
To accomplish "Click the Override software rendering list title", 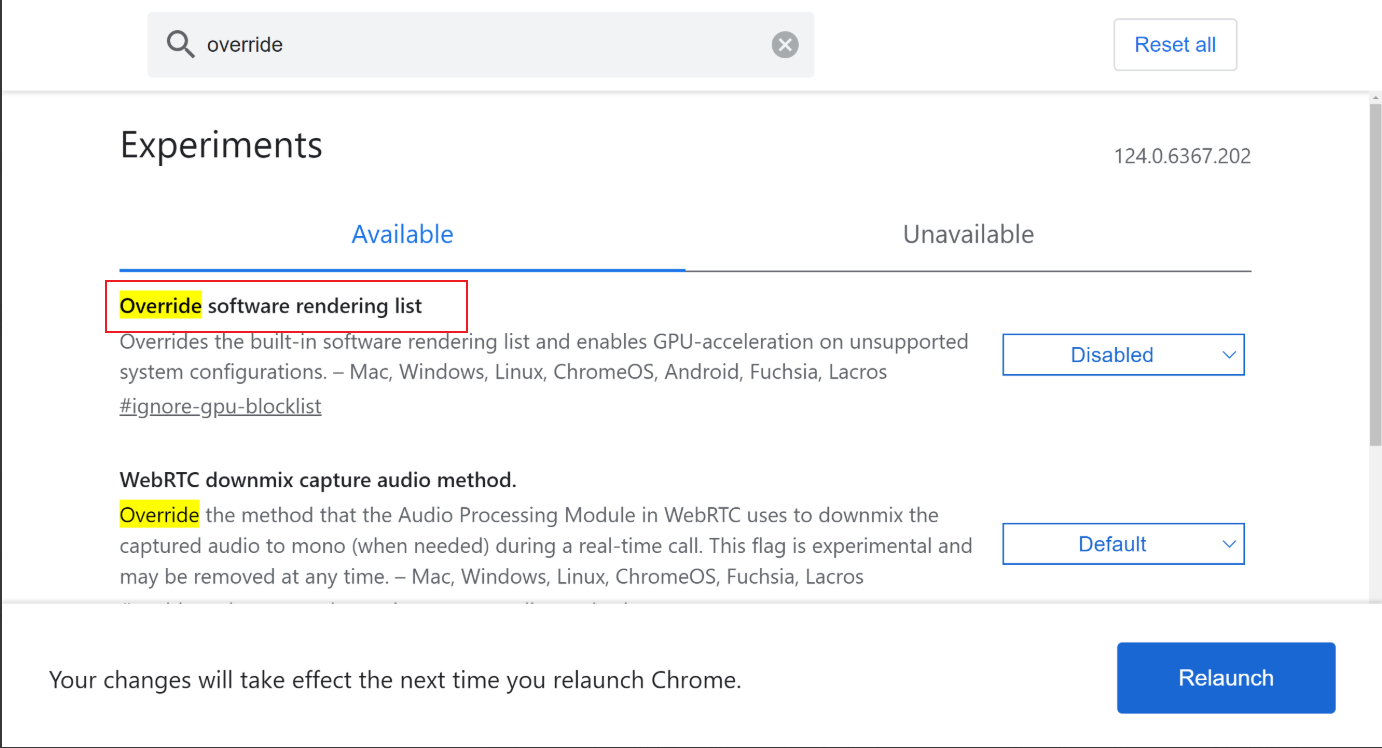I will (x=269, y=306).
